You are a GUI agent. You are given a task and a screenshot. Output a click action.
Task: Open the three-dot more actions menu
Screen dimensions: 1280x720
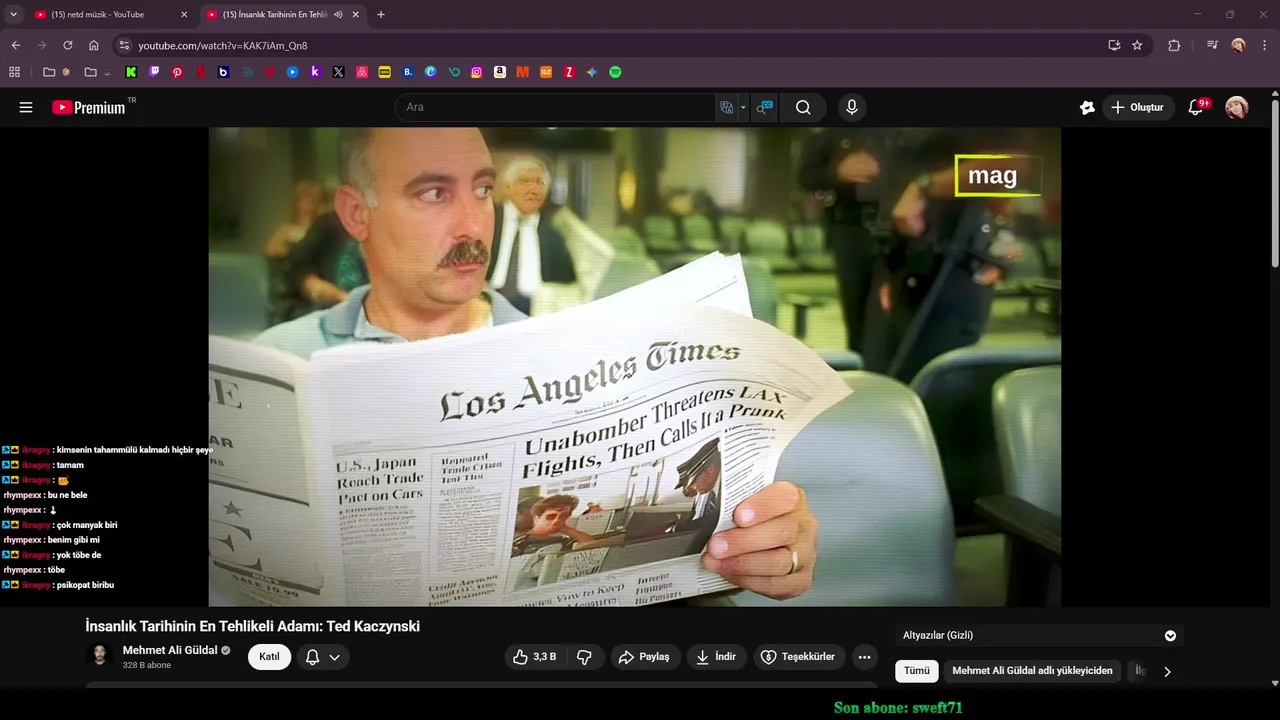864,657
